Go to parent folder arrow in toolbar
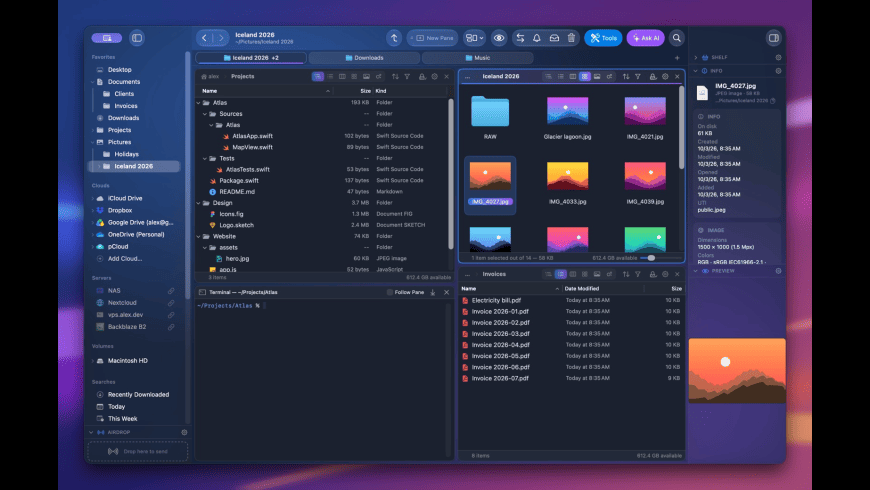Viewport: 870px width, 490px height. point(394,38)
